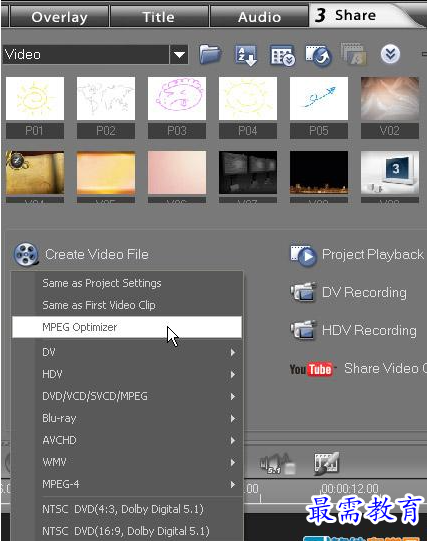
Task: Click the YouTube logo icon
Action: 312,369
